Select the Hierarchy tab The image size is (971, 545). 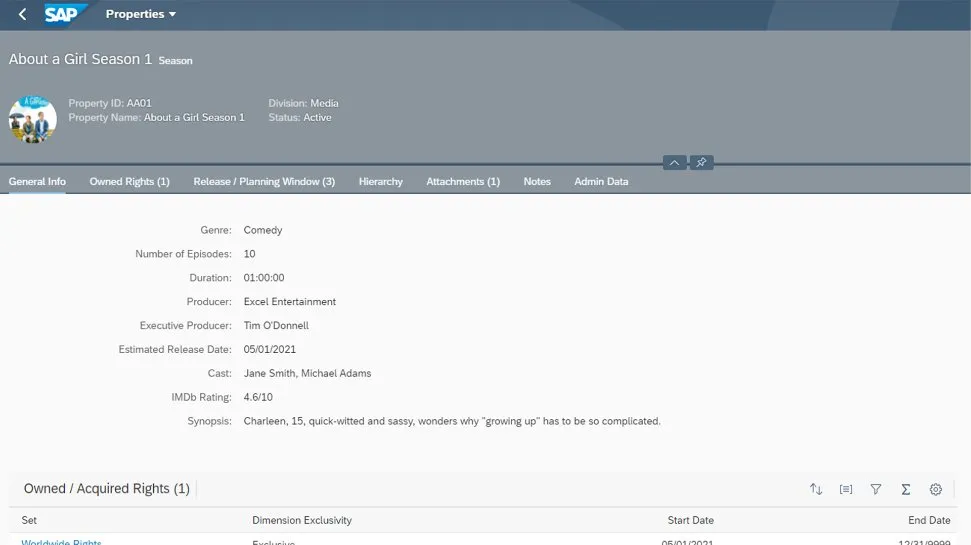[x=380, y=182]
